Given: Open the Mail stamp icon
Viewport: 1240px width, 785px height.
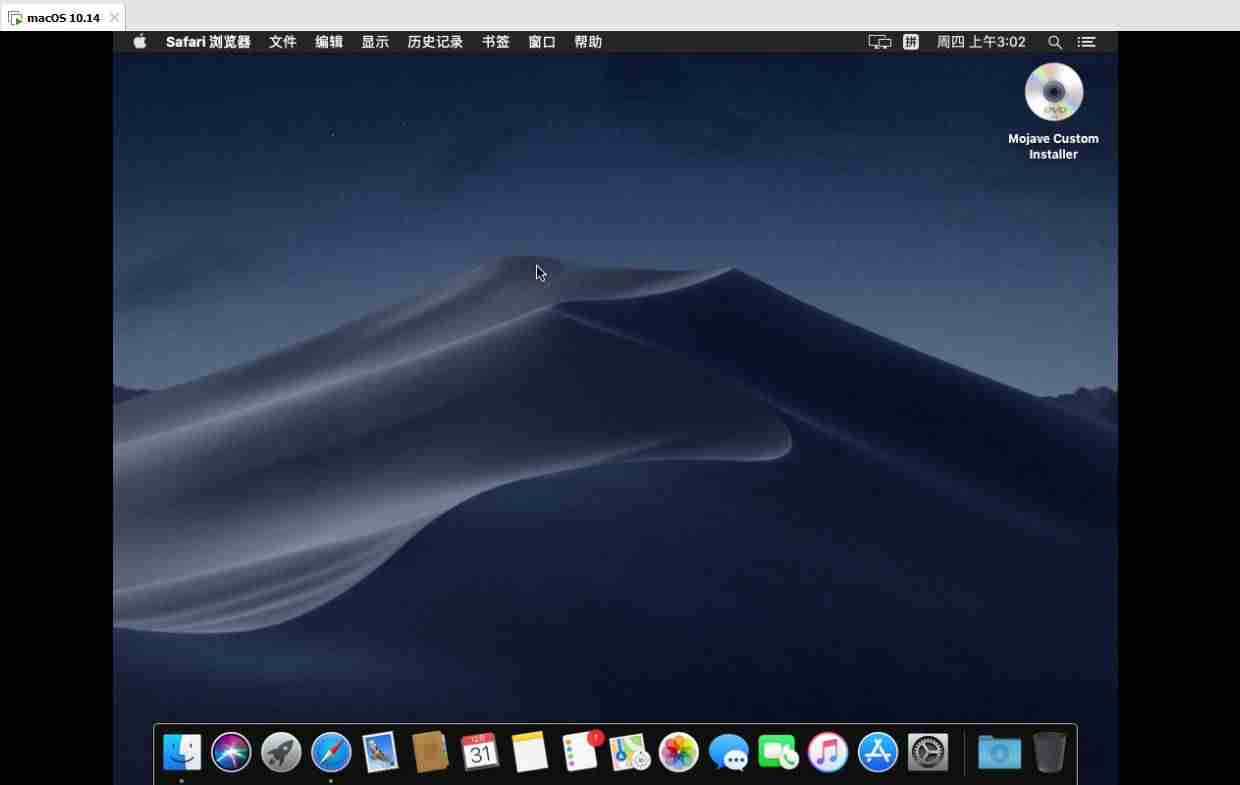Looking at the screenshot, I should pos(380,752).
